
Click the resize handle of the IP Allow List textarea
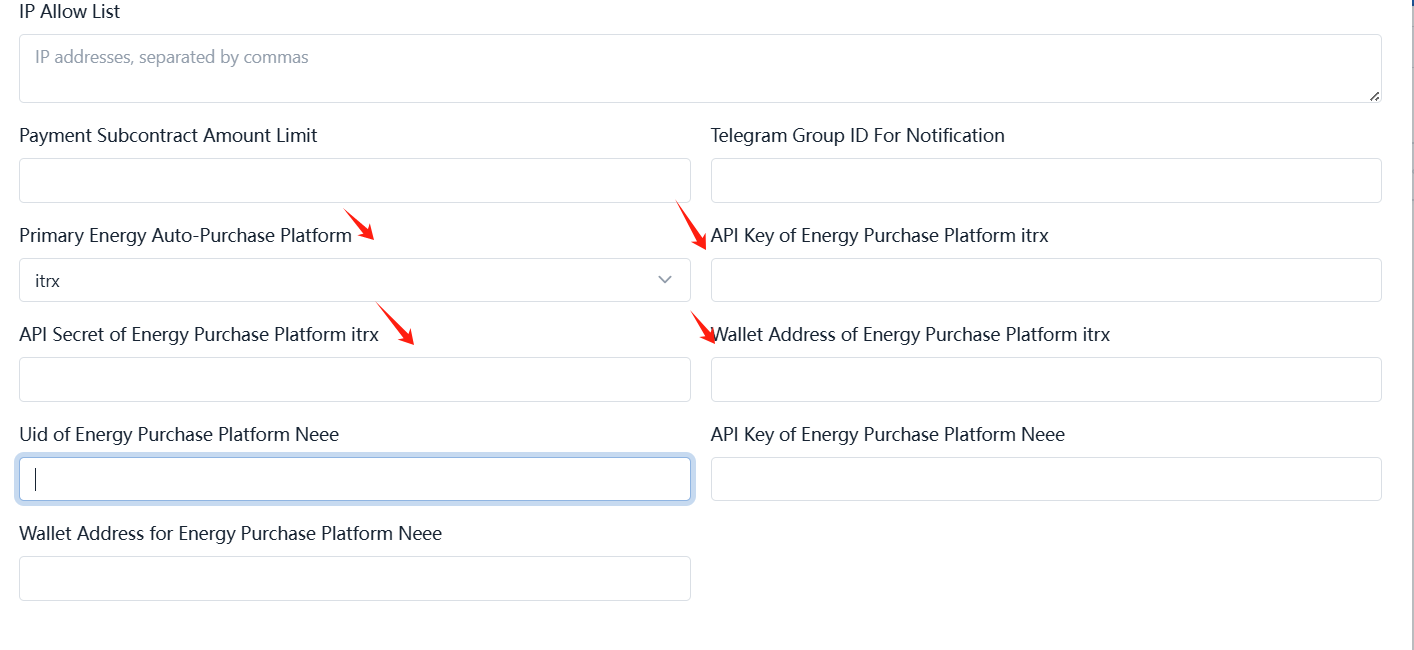pyautogui.click(x=1374, y=95)
